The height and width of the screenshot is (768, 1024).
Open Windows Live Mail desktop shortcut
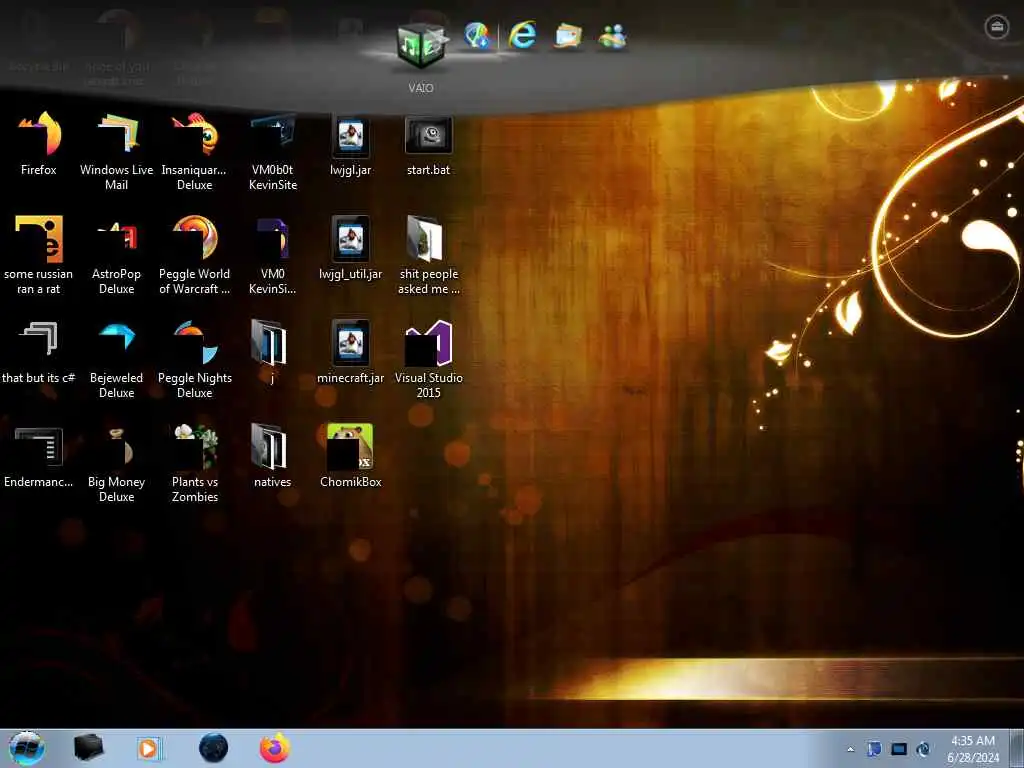(117, 134)
